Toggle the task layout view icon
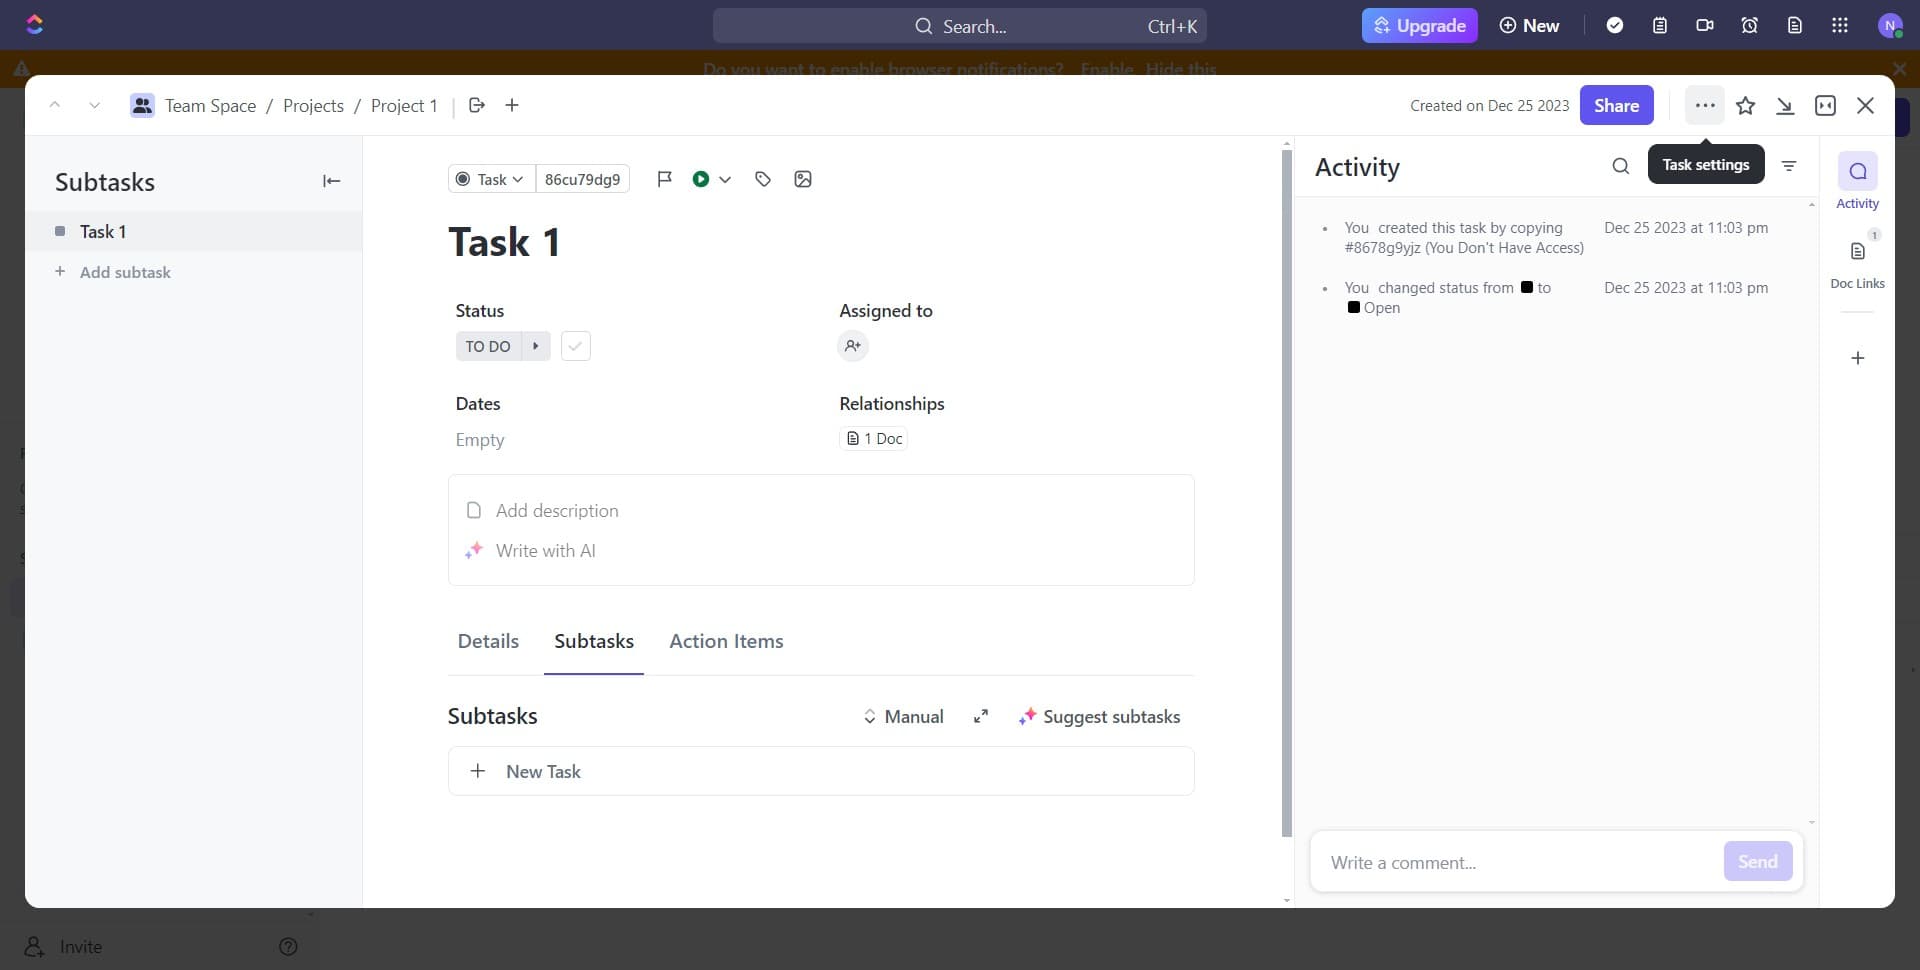1920x970 pixels. [x=1825, y=106]
